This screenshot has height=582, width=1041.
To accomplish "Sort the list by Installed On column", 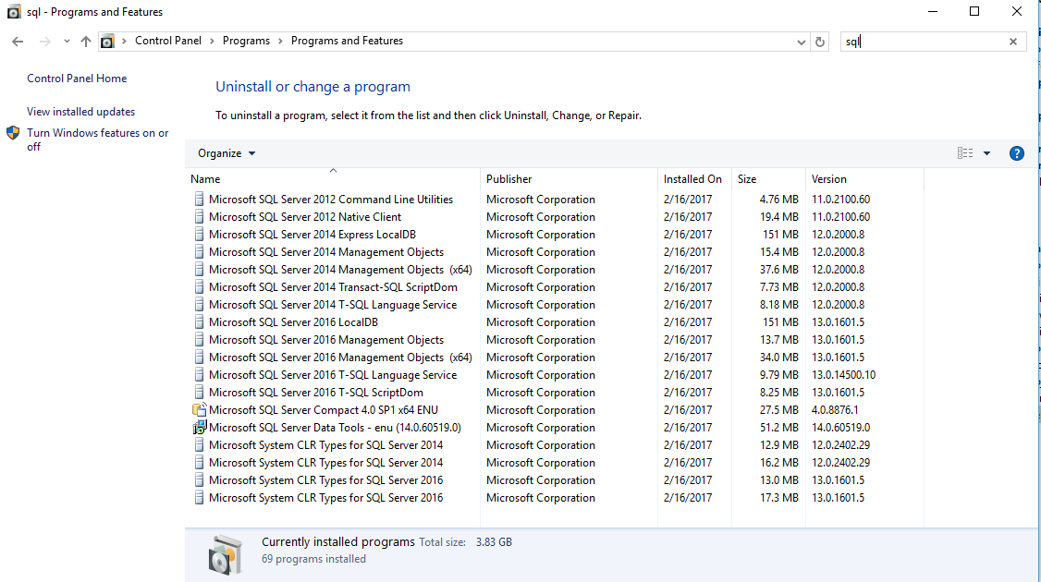I will point(692,179).
